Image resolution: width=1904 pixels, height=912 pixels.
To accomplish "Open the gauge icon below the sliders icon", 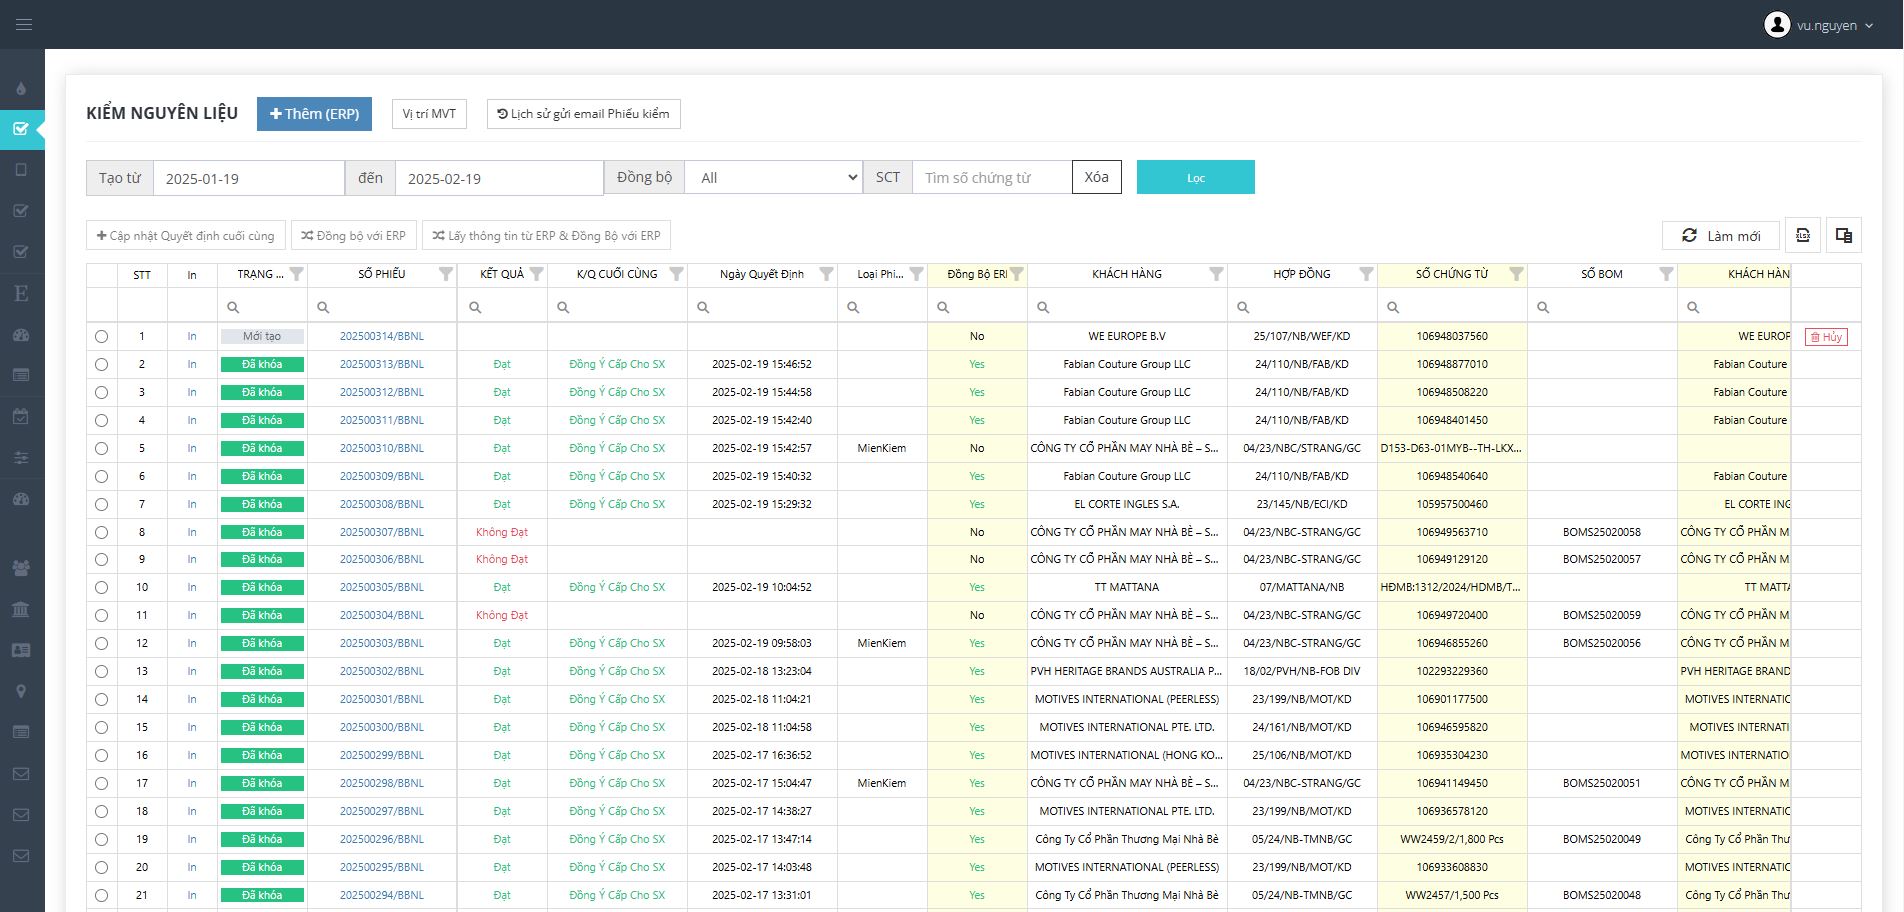I will [x=21, y=499].
